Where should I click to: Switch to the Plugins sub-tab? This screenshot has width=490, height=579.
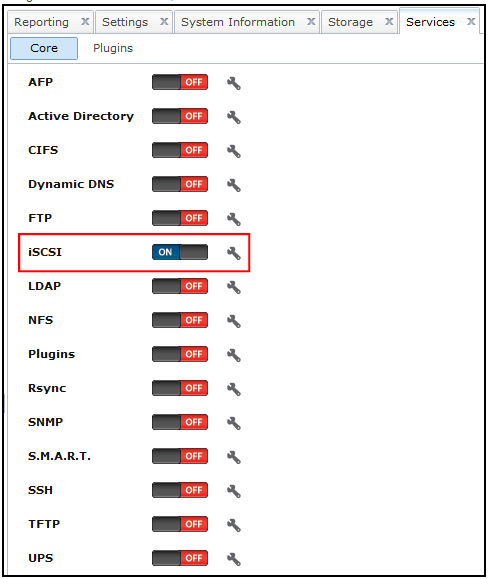tap(113, 48)
